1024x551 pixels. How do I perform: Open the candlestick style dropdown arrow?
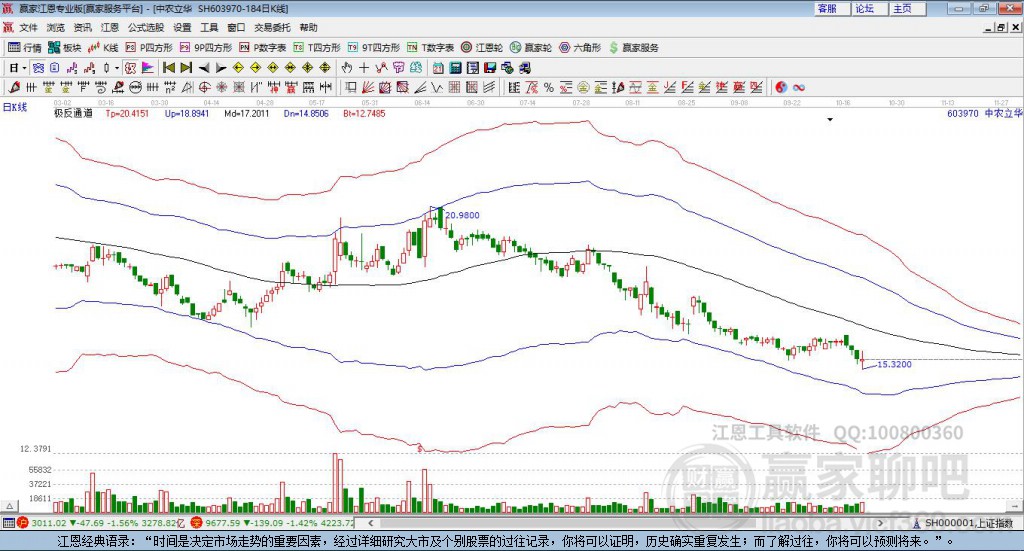click(x=117, y=68)
